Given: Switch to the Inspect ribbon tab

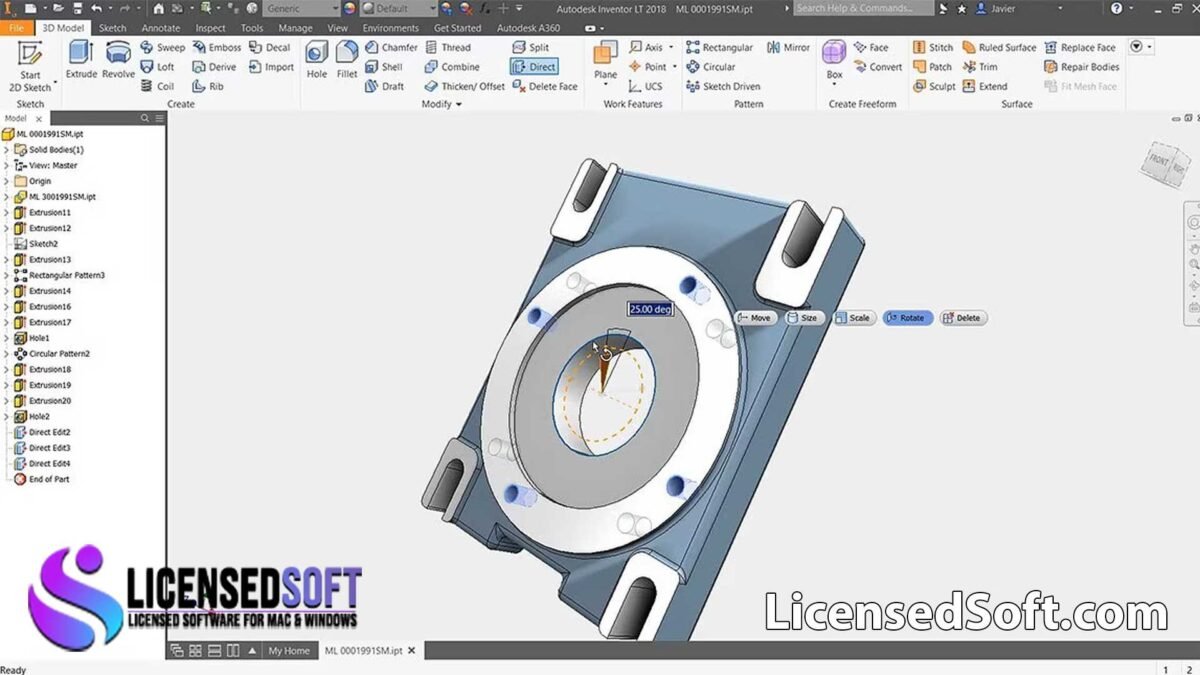Looking at the screenshot, I should click(x=211, y=28).
